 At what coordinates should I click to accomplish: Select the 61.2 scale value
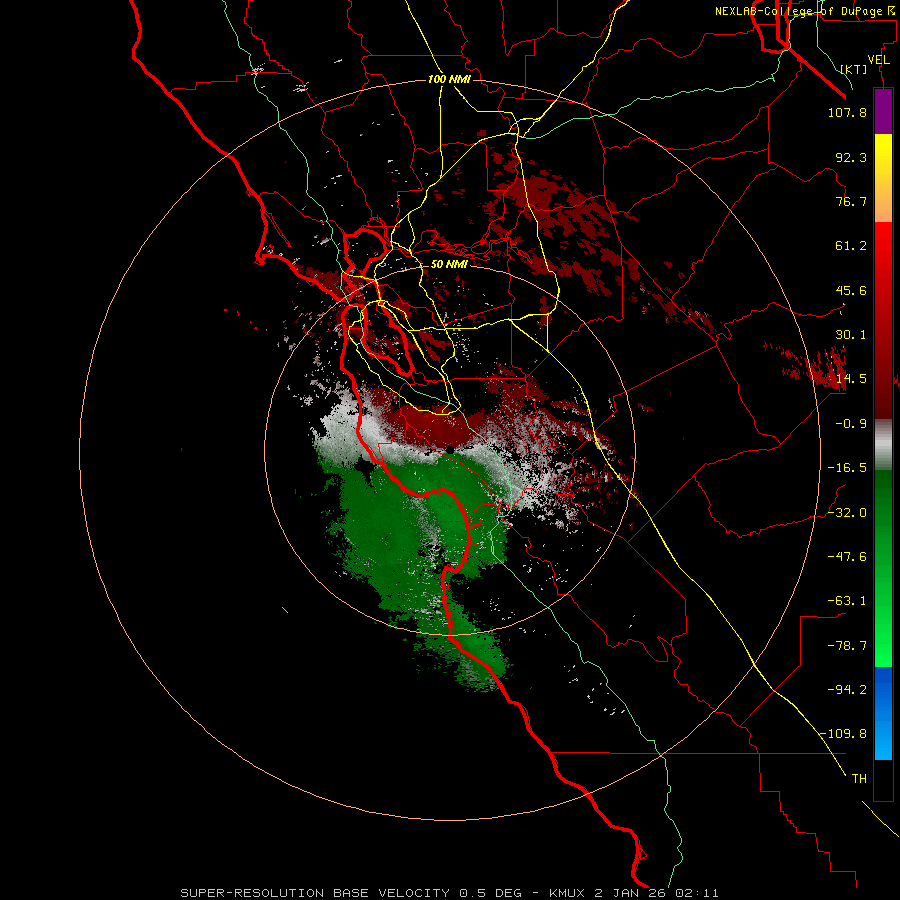pyautogui.click(x=851, y=246)
